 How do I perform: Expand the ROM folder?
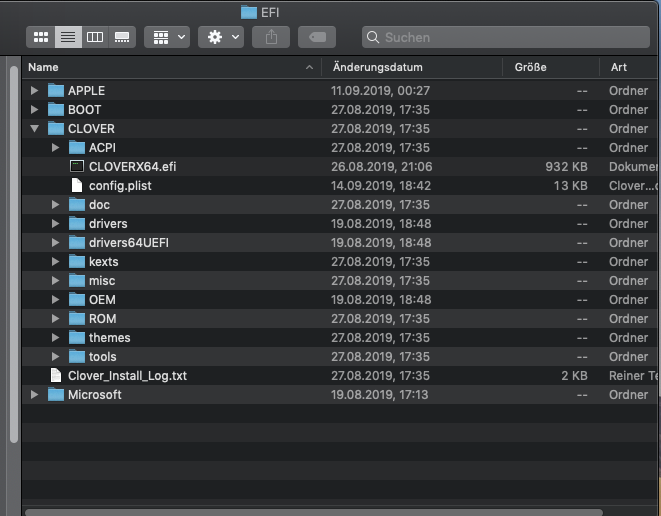(x=55, y=318)
